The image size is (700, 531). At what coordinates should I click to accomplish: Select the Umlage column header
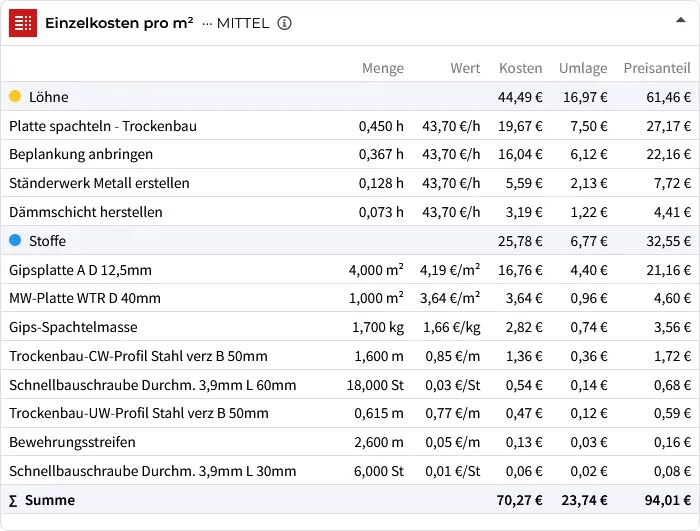[x=583, y=68]
